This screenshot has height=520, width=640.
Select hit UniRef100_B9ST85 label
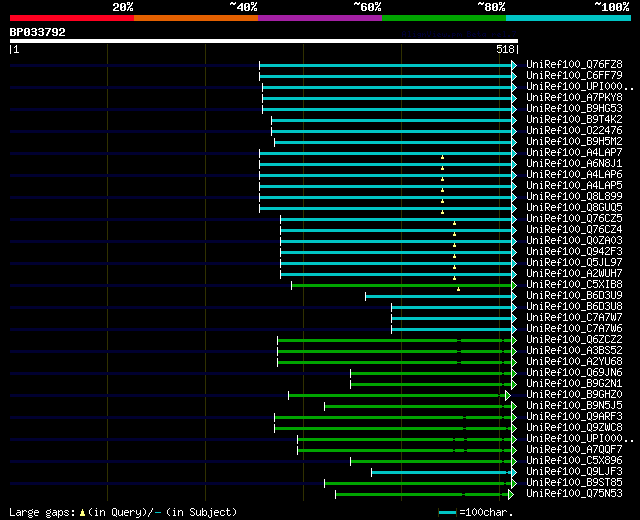(574, 483)
